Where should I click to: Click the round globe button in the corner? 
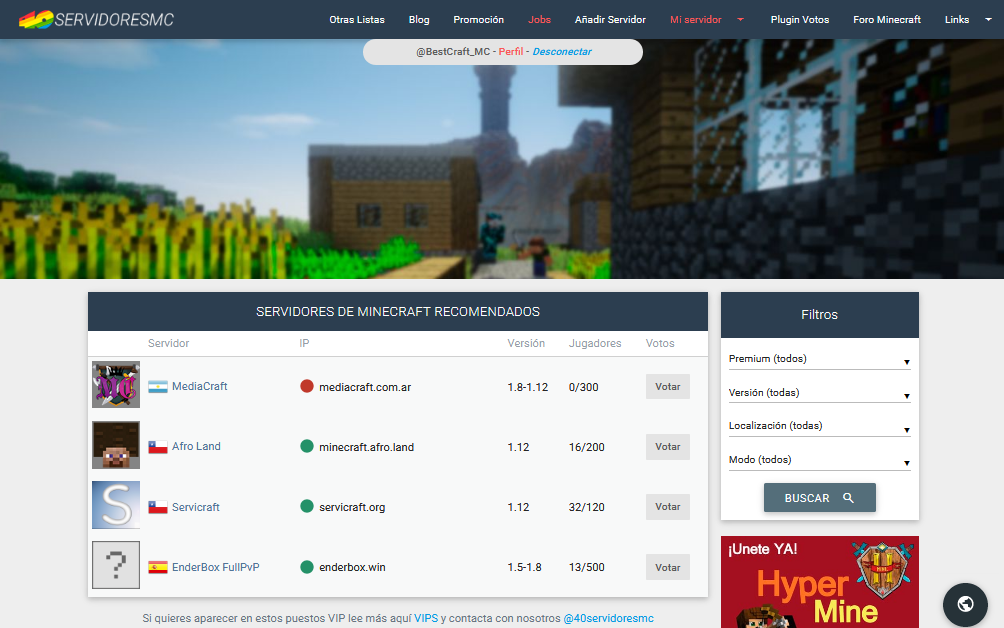pyautogui.click(x=965, y=604)
